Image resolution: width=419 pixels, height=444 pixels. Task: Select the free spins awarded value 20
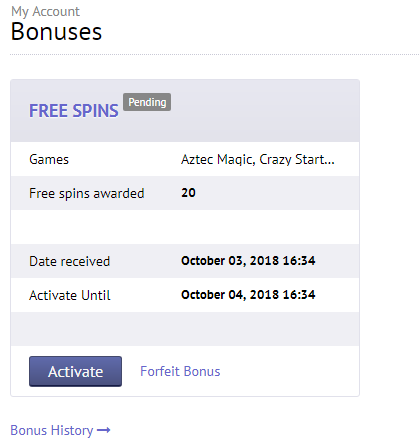[188, 193]
